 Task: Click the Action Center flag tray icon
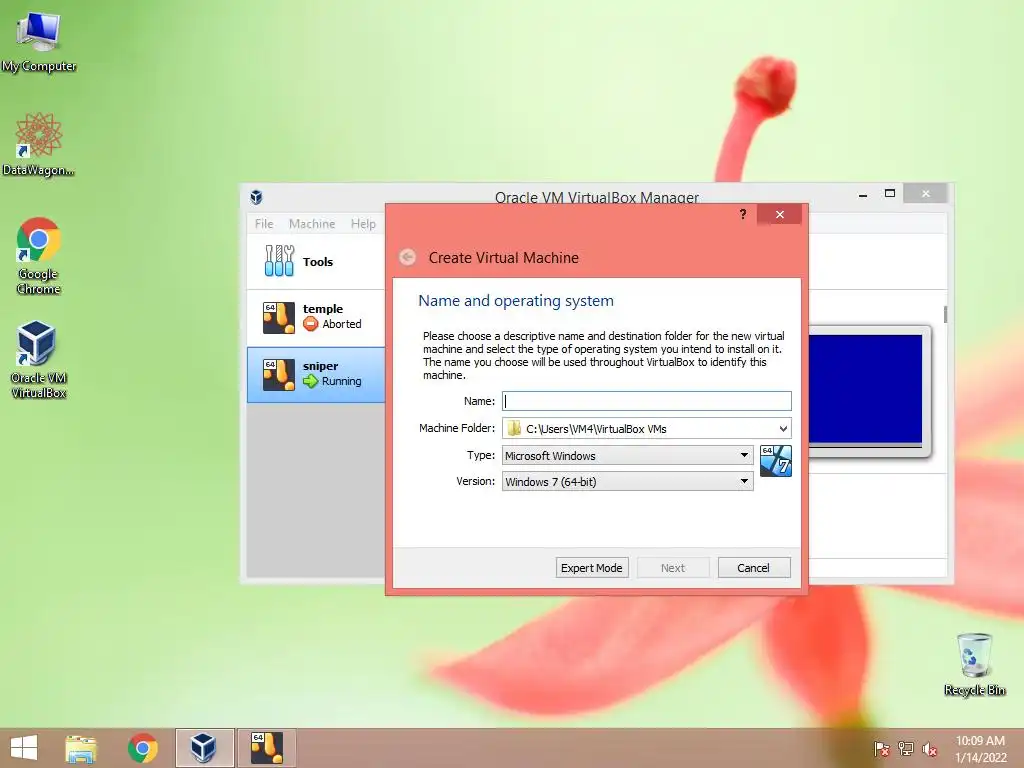[x=881, y=749]
